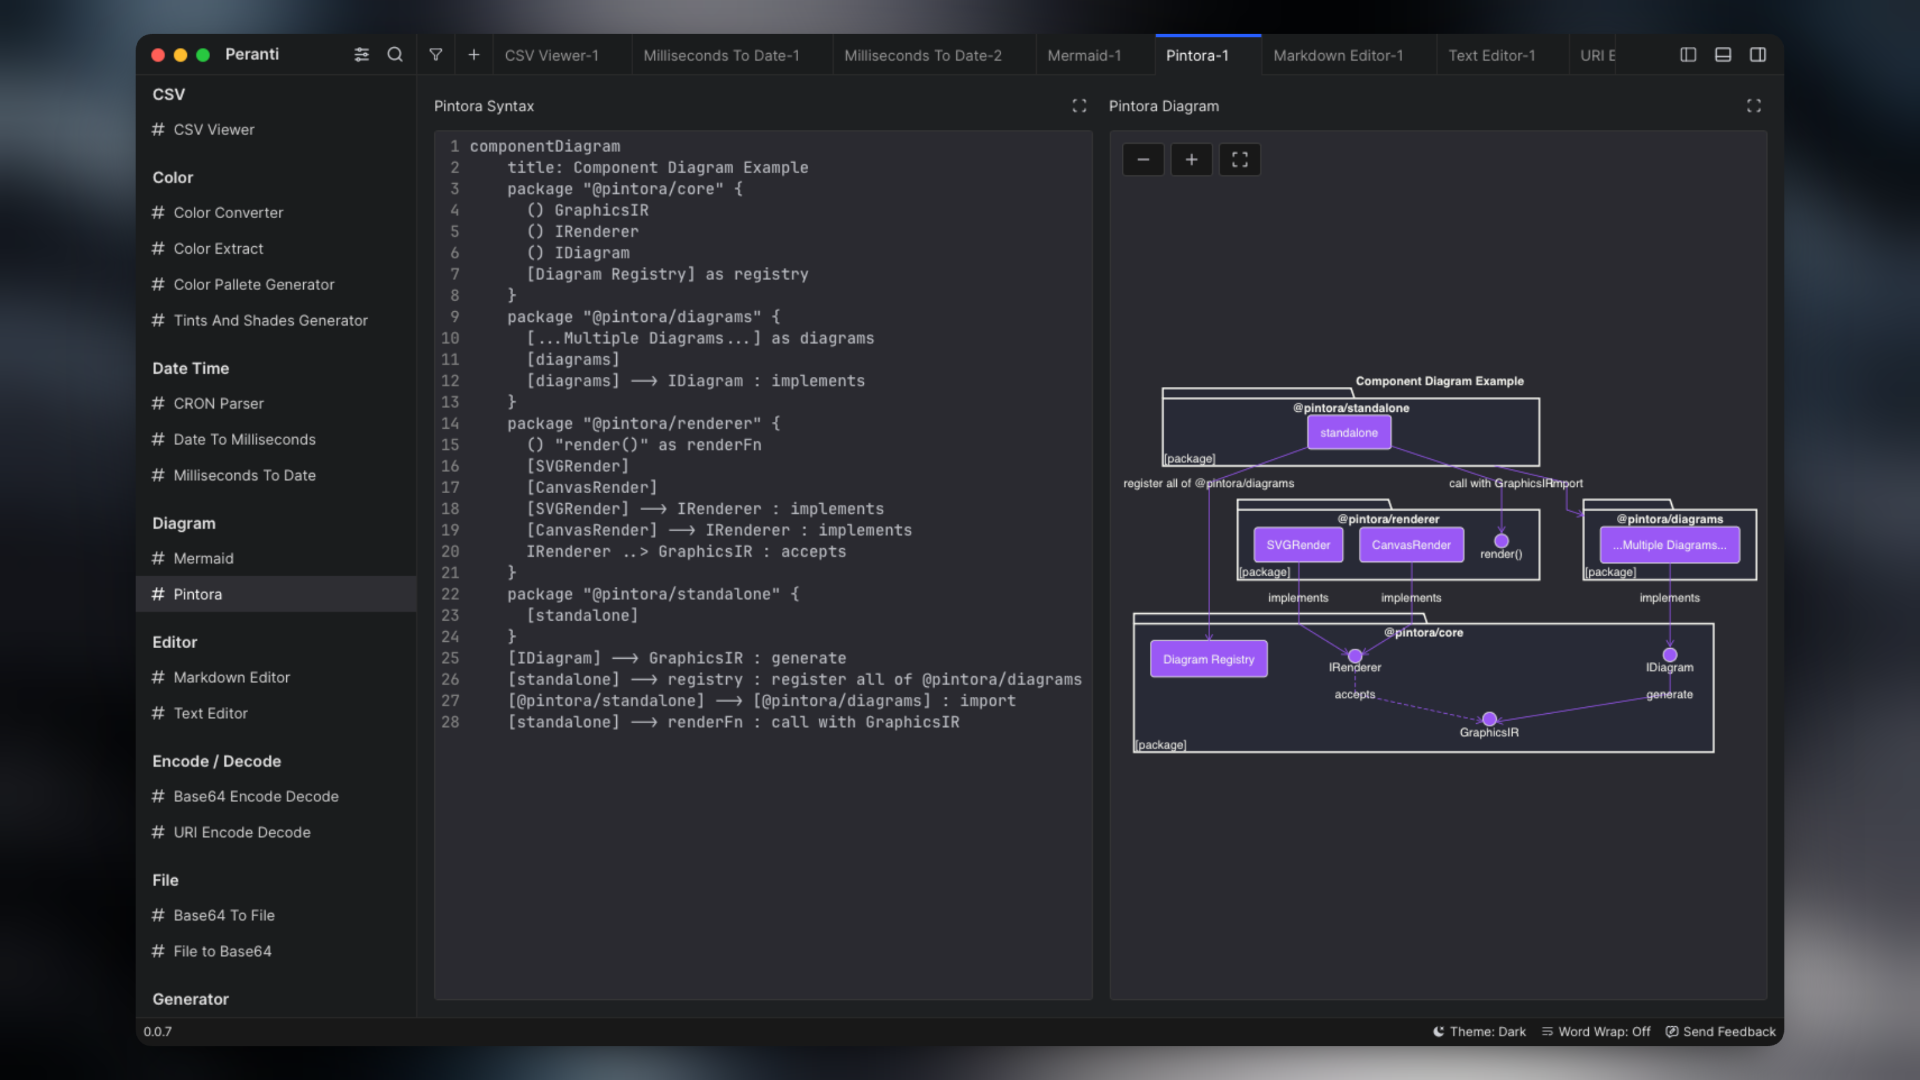Viewport: 1920px width, 1080px height.
Task: Click the Generator section heading
Action: click(190, 999)
